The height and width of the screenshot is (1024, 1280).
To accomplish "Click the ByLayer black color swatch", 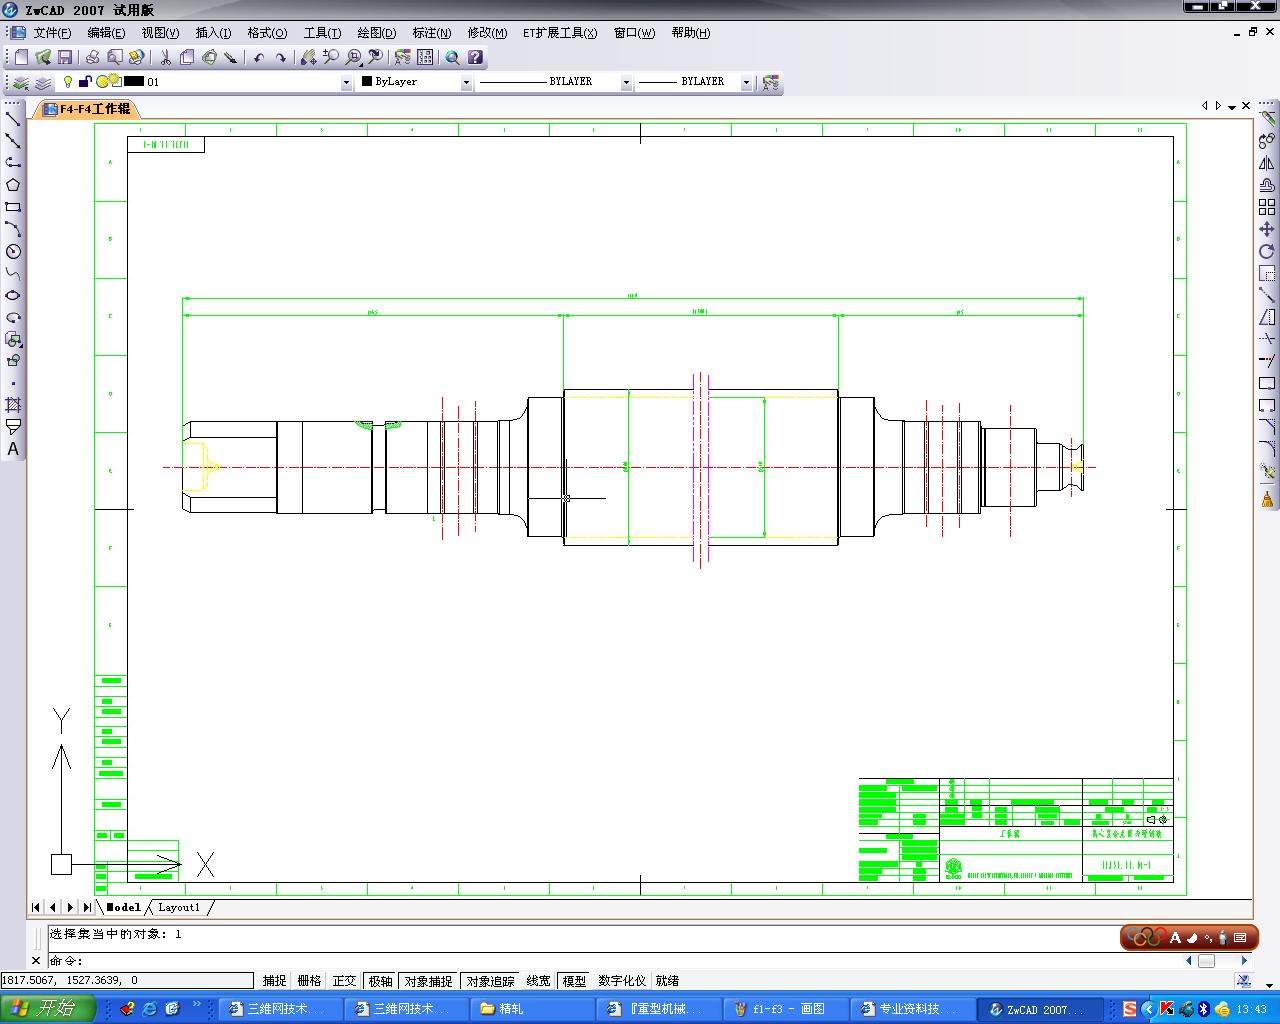I will click(x=367, y=82).
